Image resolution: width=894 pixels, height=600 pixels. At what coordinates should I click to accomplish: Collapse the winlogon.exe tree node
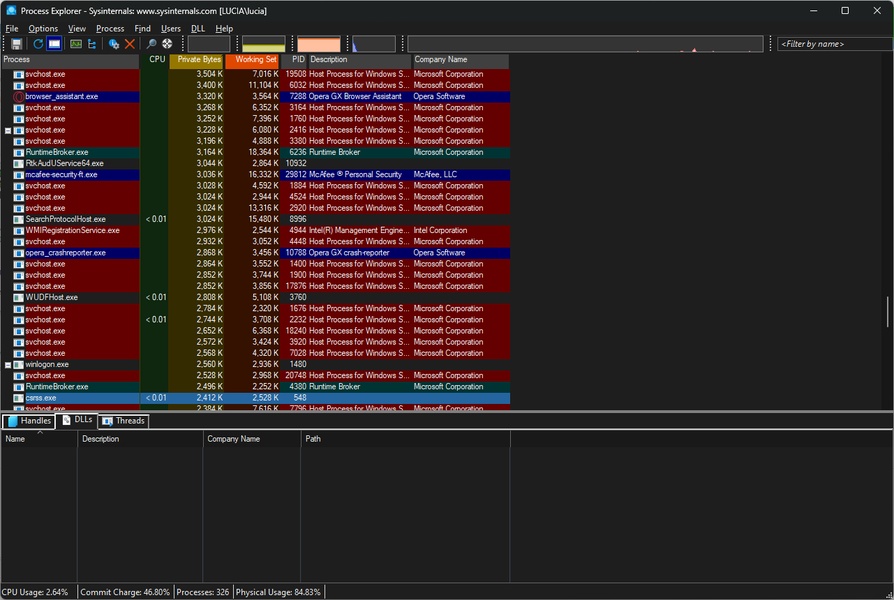click(8, 365)
